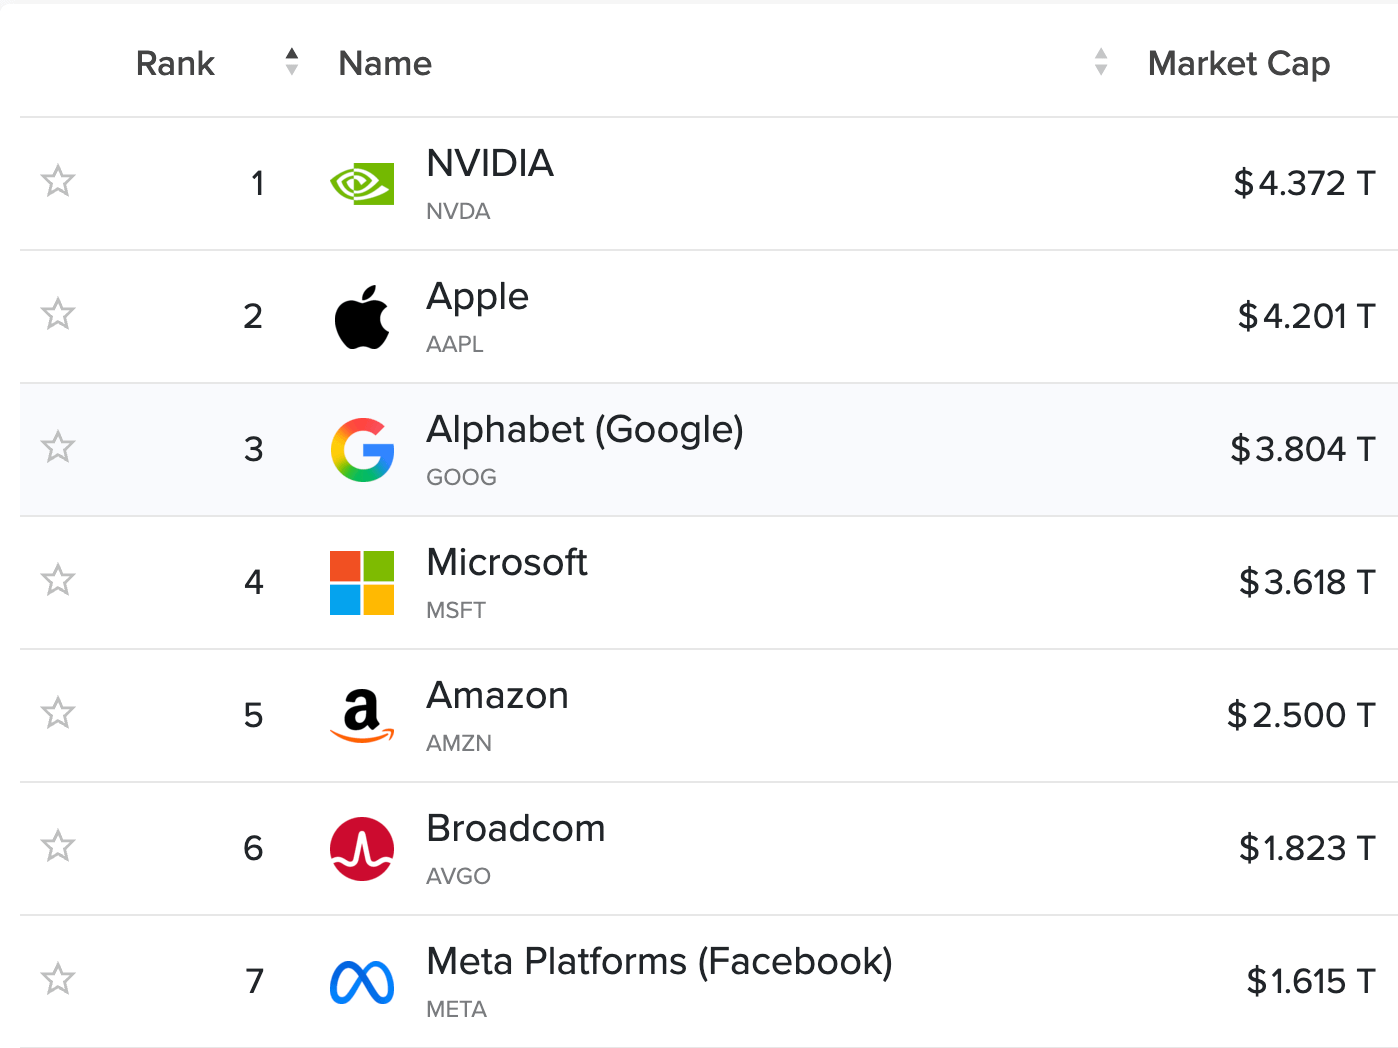The width and height of the screenshot is (1398, 1048).
Task: Click the NVIDIA logo icon
Action: pyautogui.click(x=362, y=184)
